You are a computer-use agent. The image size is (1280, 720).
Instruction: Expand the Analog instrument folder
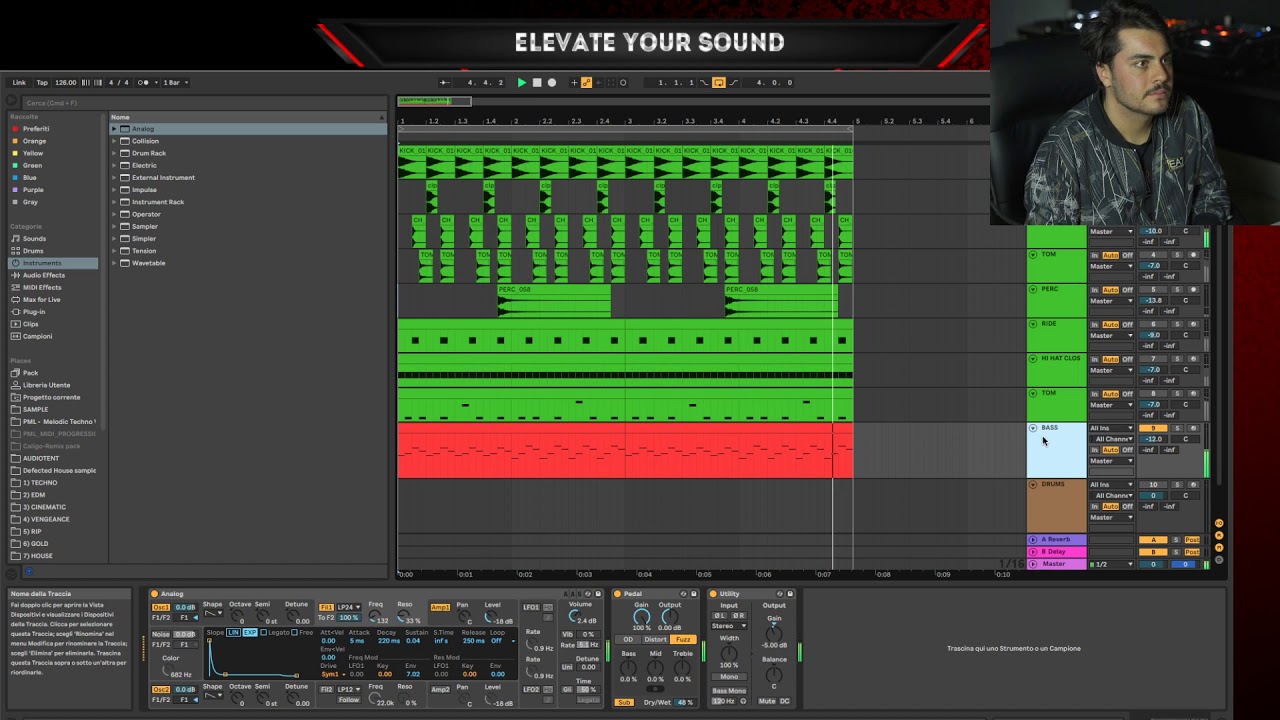pyautogui.click(x=115, y=129)
